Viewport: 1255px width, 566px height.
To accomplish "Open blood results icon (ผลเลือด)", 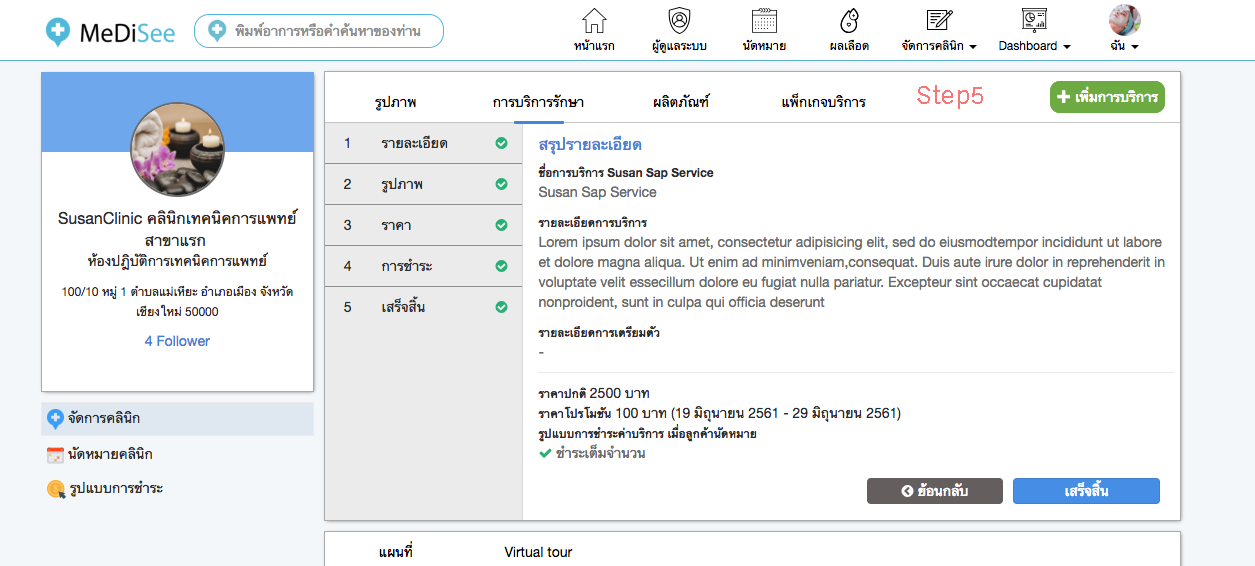I will tap(849, 21).
